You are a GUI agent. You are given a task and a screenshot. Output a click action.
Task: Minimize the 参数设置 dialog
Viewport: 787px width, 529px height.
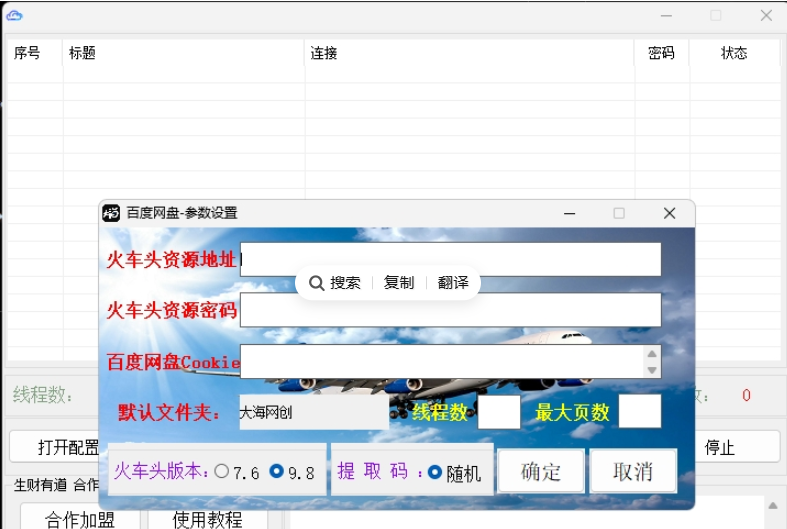[570, 213]
